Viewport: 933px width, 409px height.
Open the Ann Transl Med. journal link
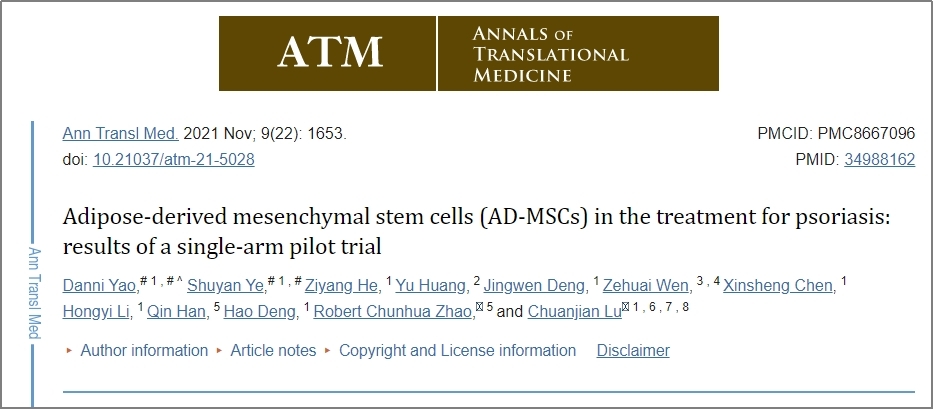tap(120, 133)
